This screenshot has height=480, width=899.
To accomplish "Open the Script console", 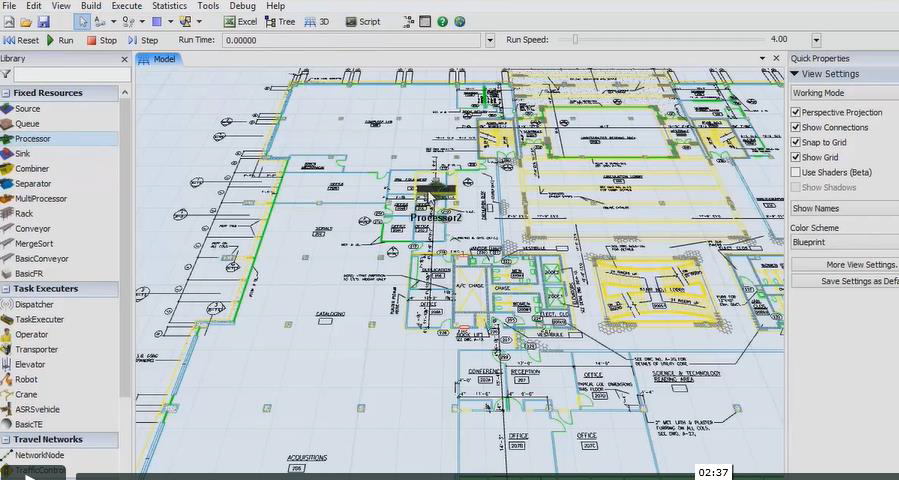I will 362,21.
